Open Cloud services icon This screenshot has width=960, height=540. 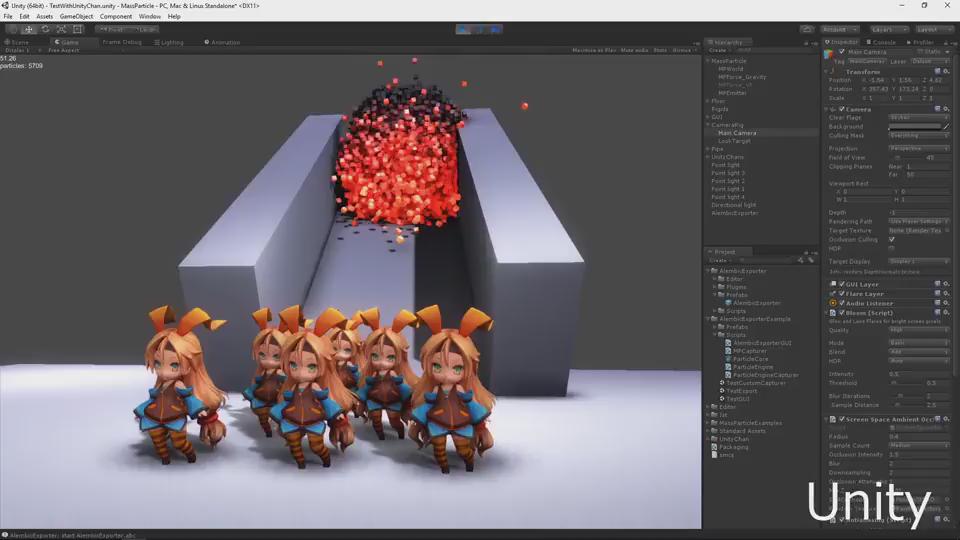click(807, 29)
